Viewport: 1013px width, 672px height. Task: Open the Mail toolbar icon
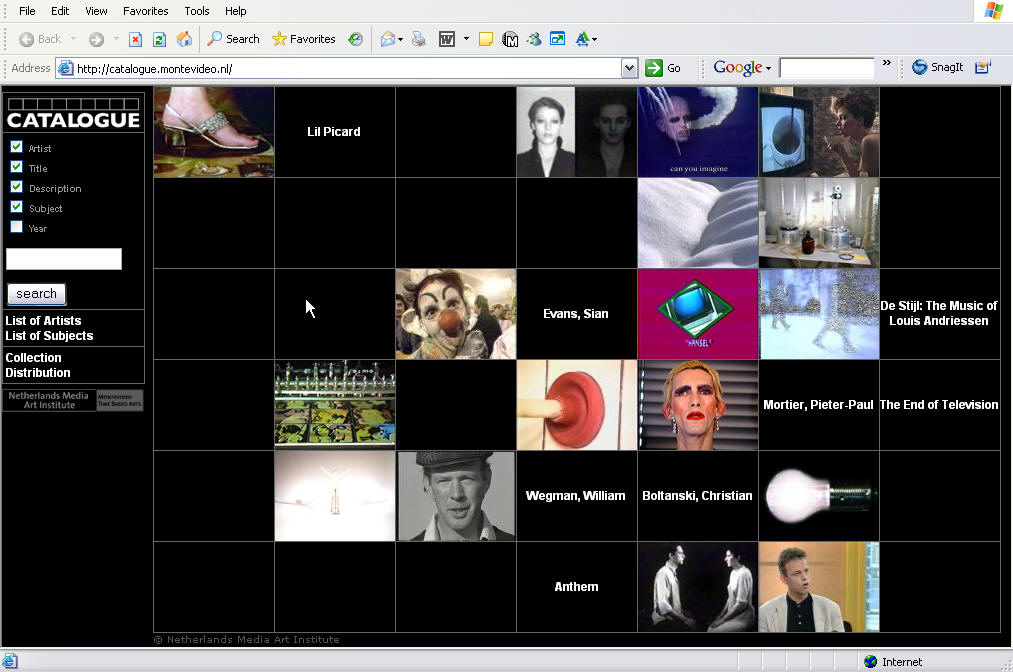[388, 39]
